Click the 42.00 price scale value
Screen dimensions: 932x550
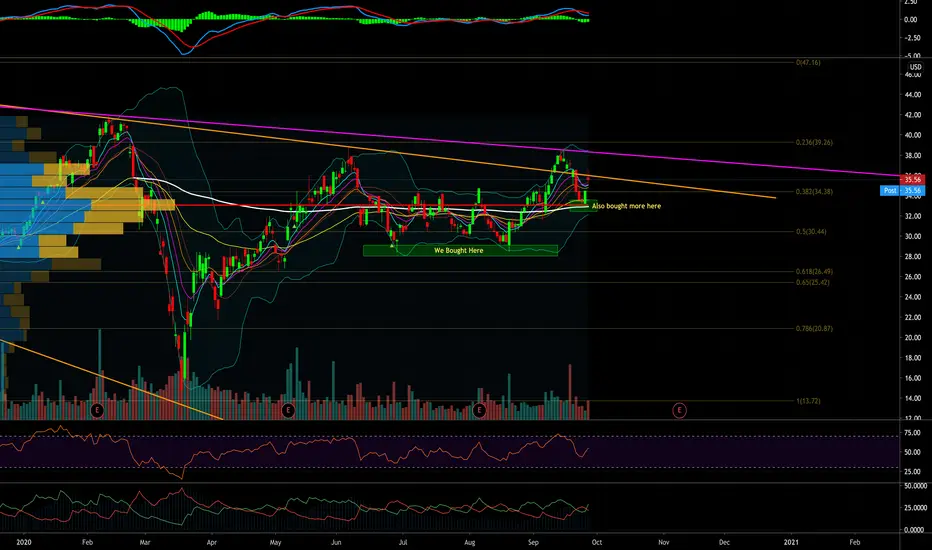913,115
